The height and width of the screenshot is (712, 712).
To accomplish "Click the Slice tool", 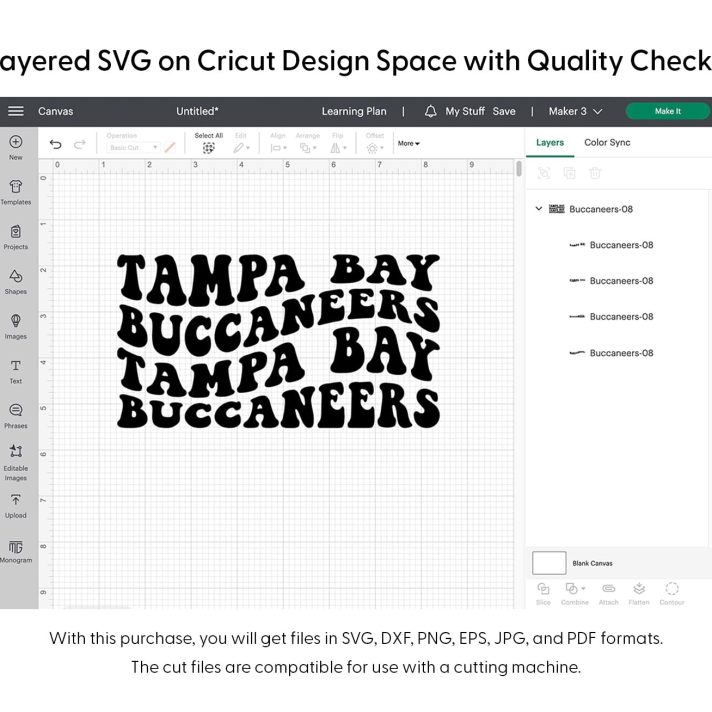I will 543,594.
